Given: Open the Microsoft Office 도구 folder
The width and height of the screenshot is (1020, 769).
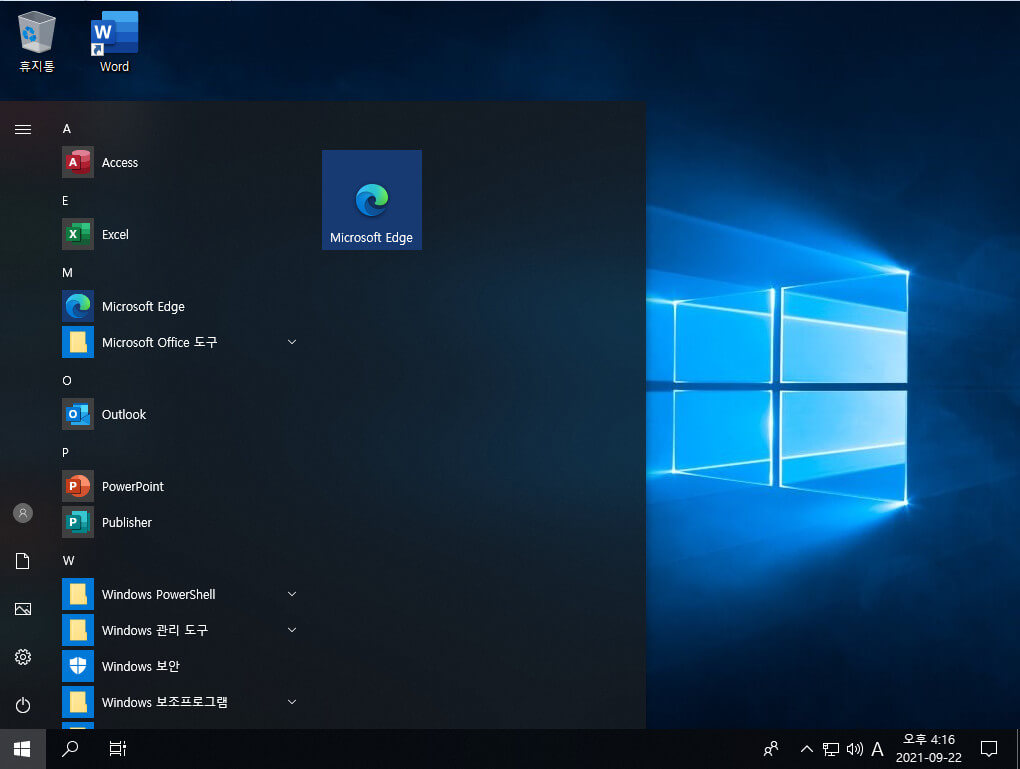Looking at the screenshot, I should (180, 342).
